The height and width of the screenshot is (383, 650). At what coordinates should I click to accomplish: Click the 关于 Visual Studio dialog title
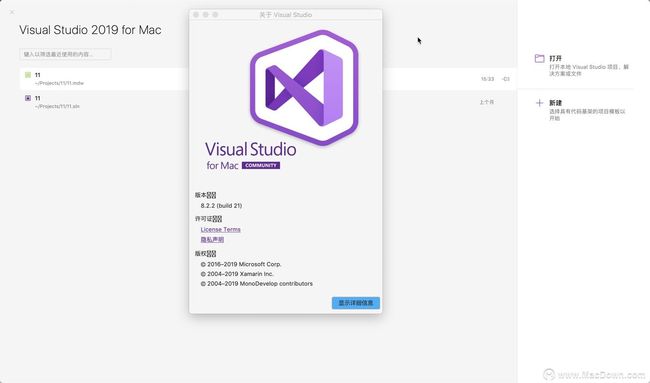click(286, 15)
